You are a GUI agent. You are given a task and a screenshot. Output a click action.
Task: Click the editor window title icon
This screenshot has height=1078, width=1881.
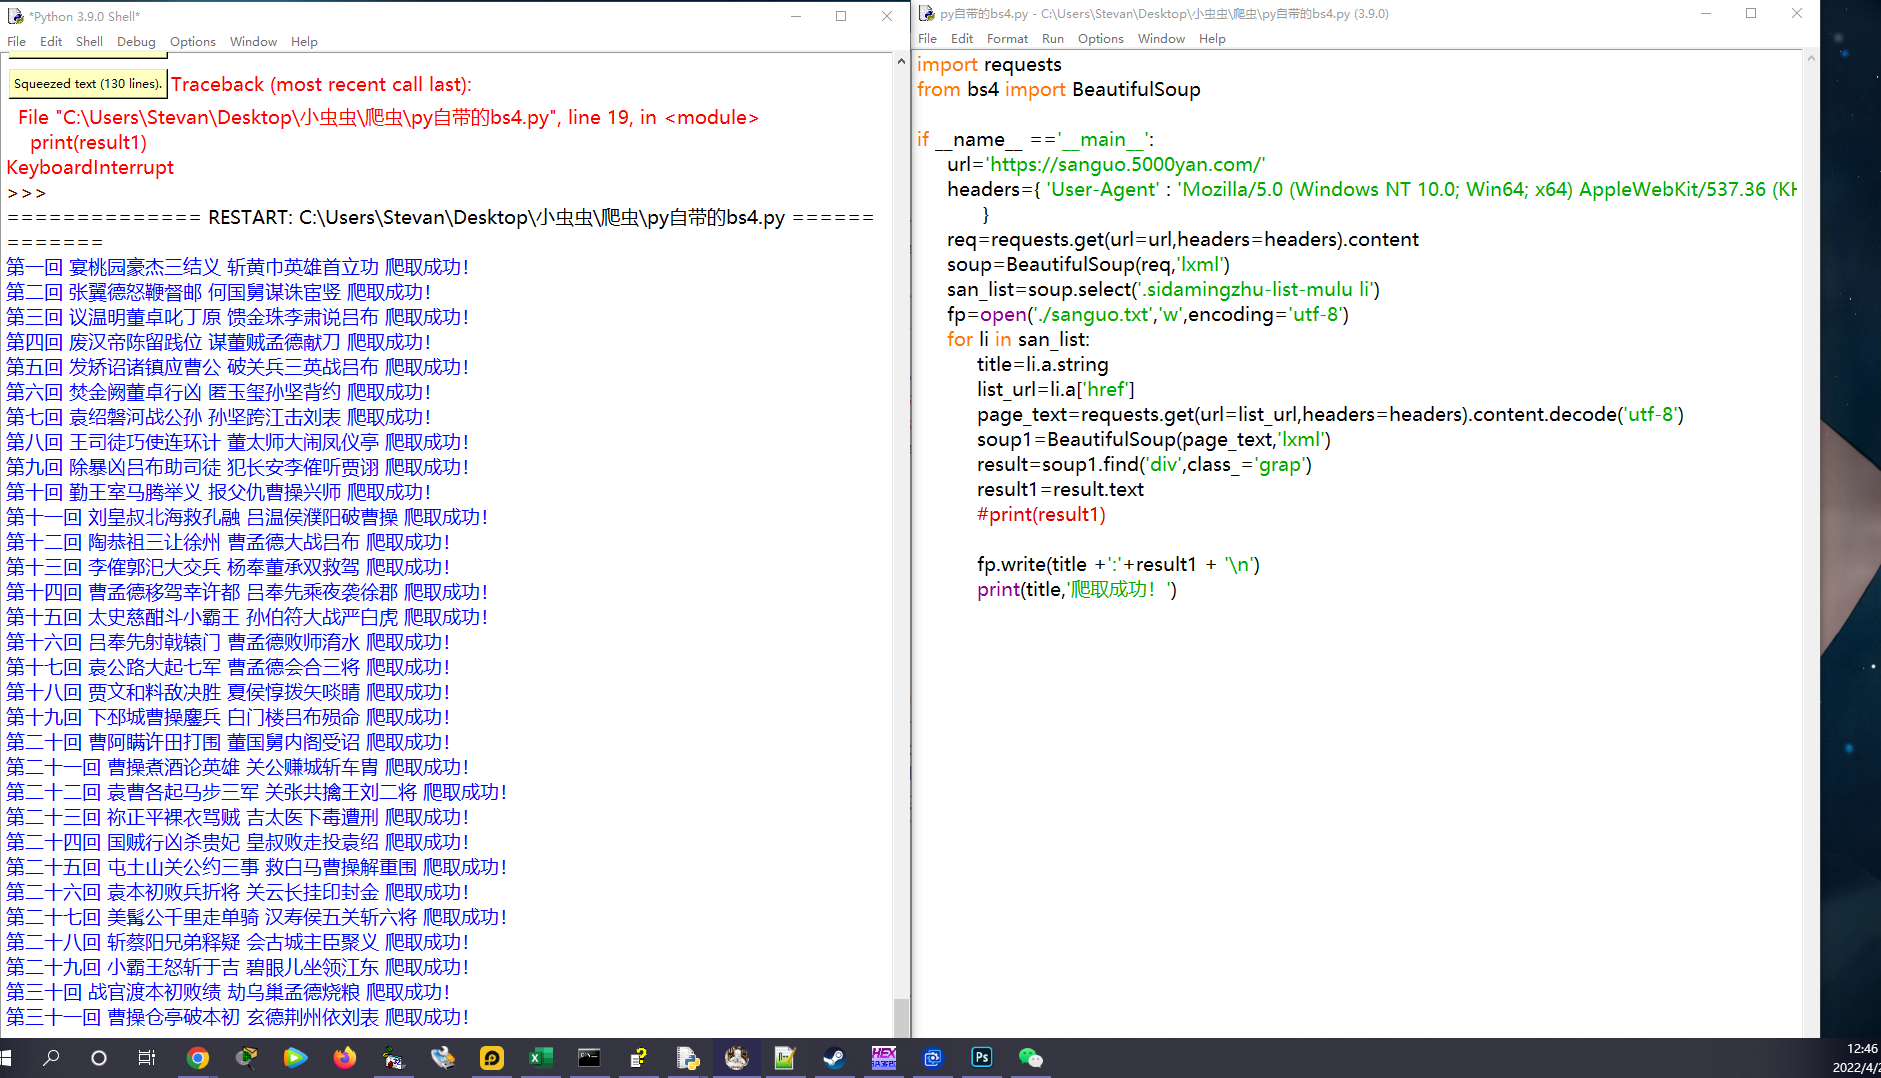click(x=927, y=13)
